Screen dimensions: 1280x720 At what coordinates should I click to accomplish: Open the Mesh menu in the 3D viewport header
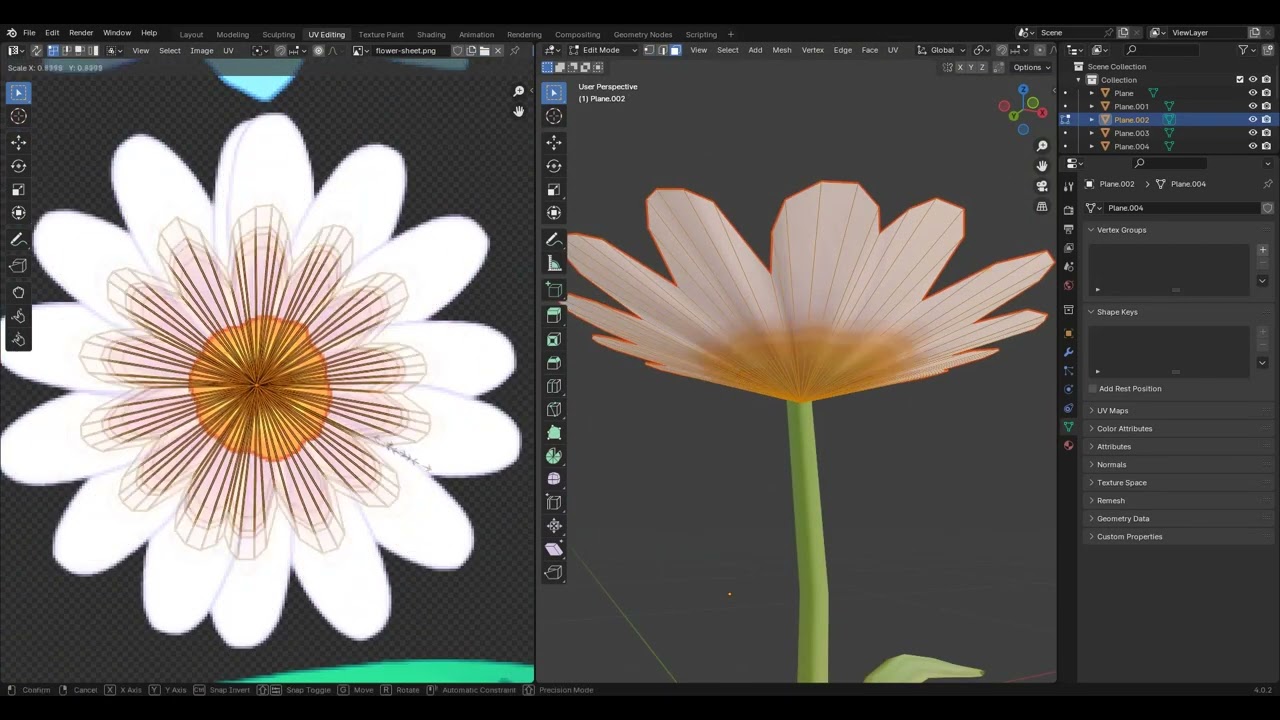(x=781, y=50)
